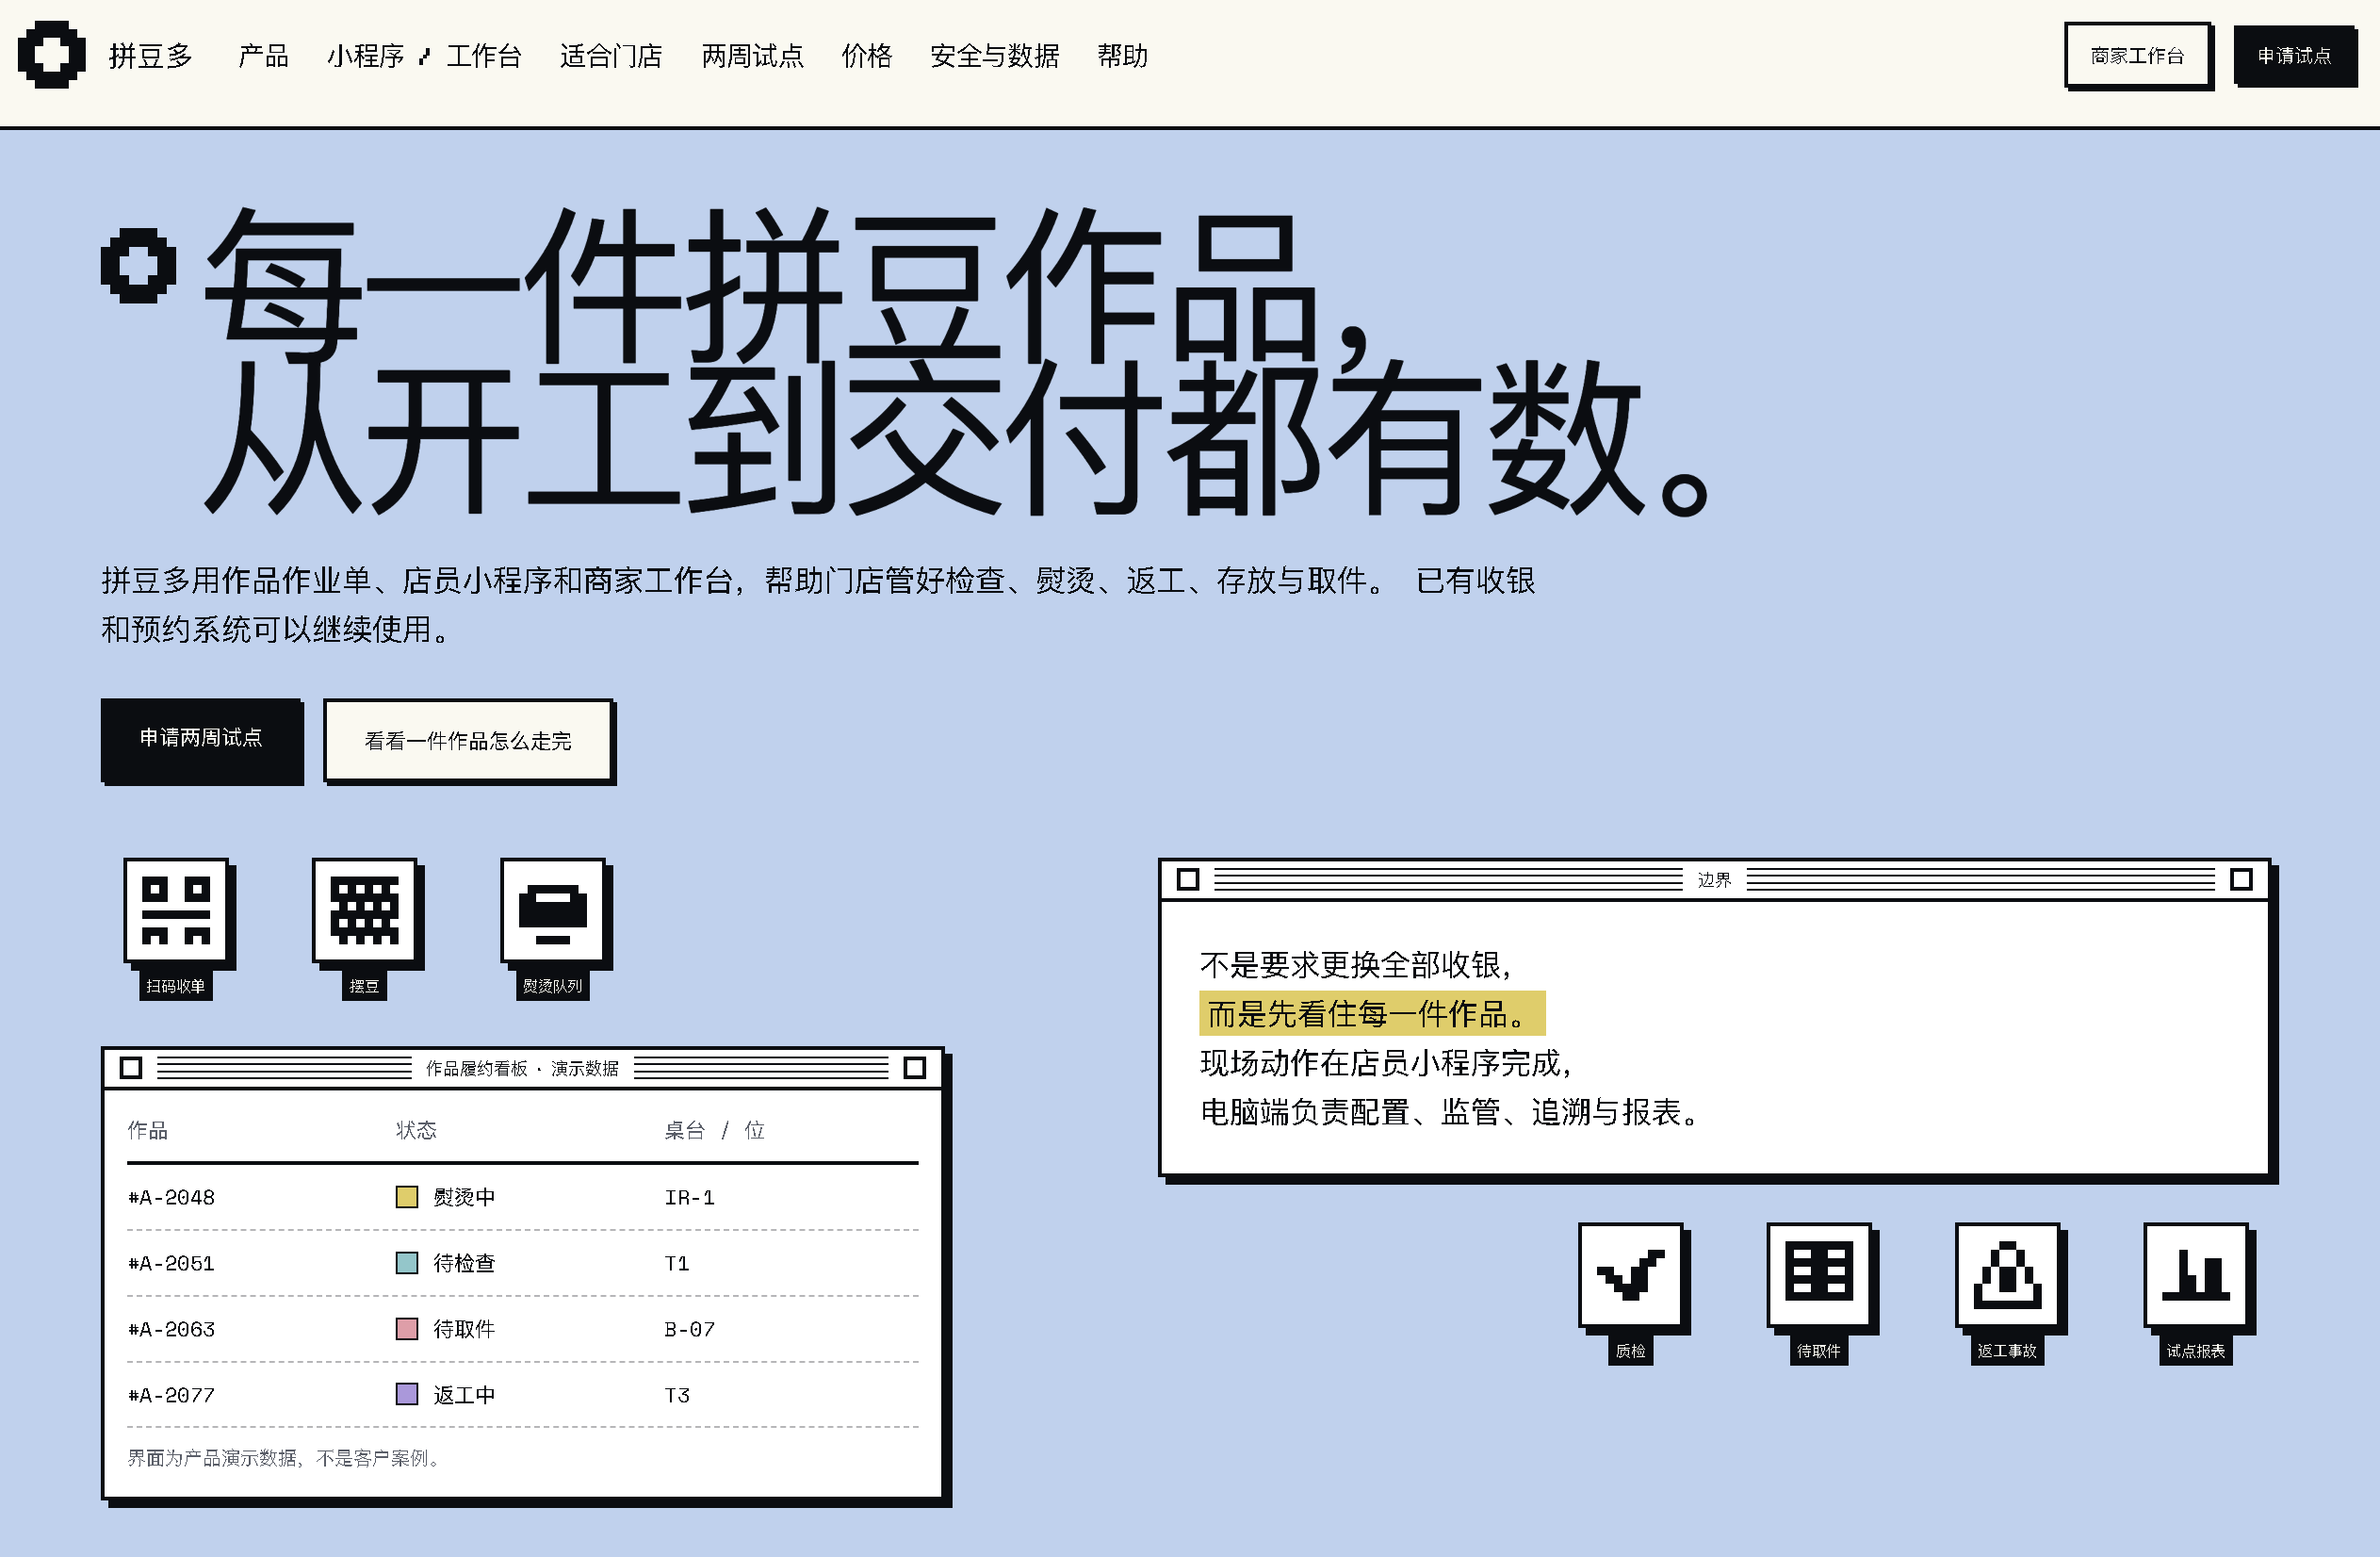The height and width of the screenshot is (1557, 2380).
Task: Click the 边界 window title label
Action: 1714,879
